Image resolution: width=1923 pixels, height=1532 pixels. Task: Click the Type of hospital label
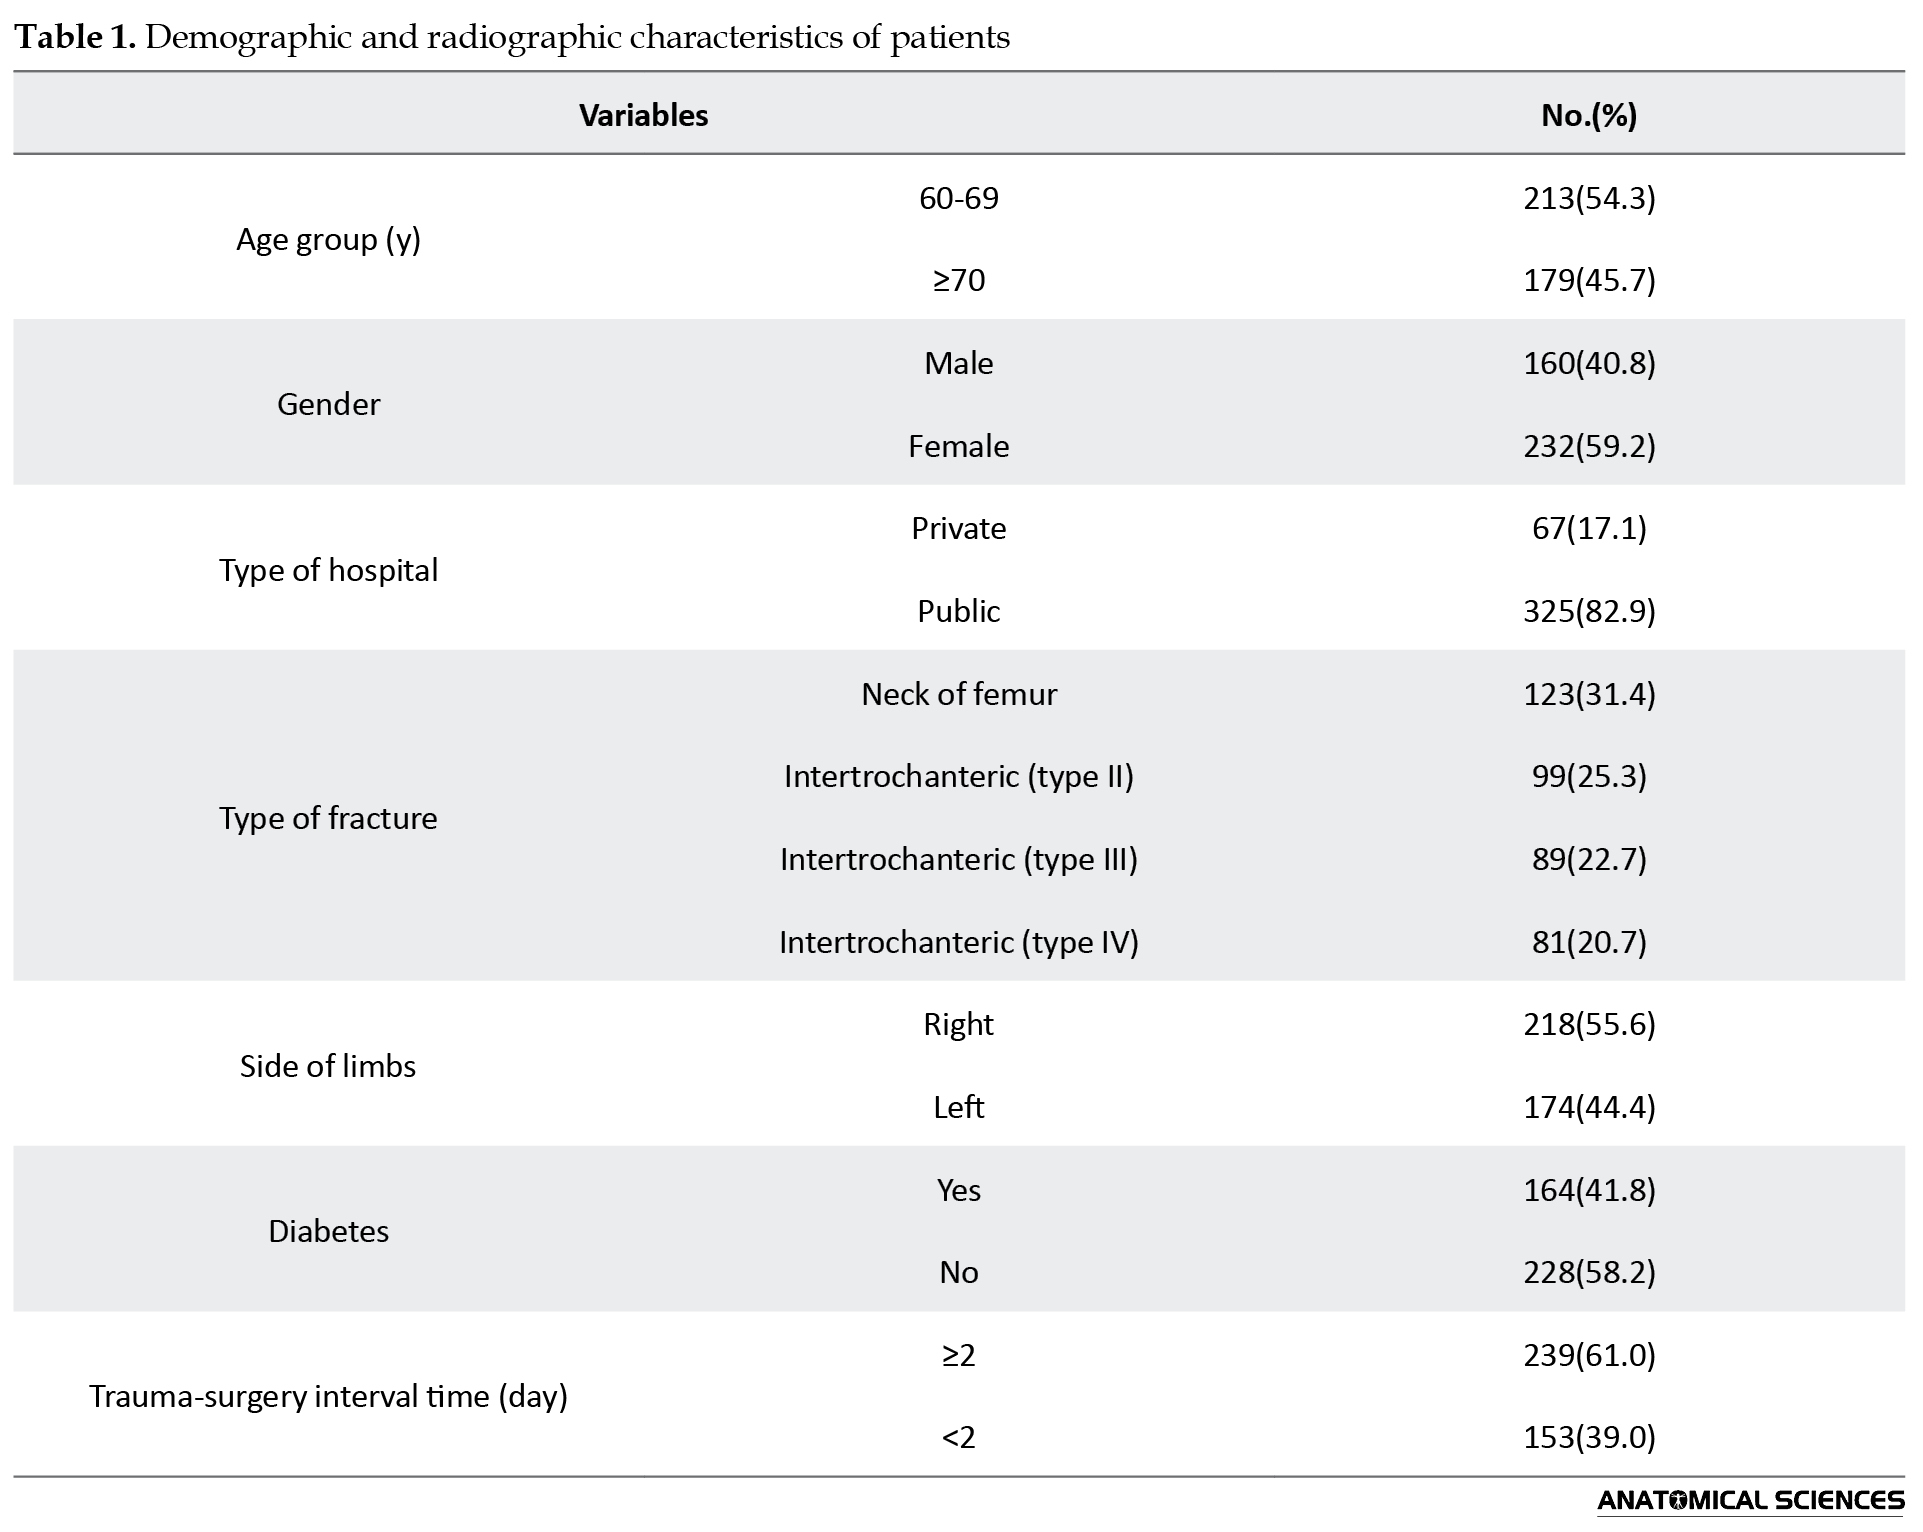(328, 570)
